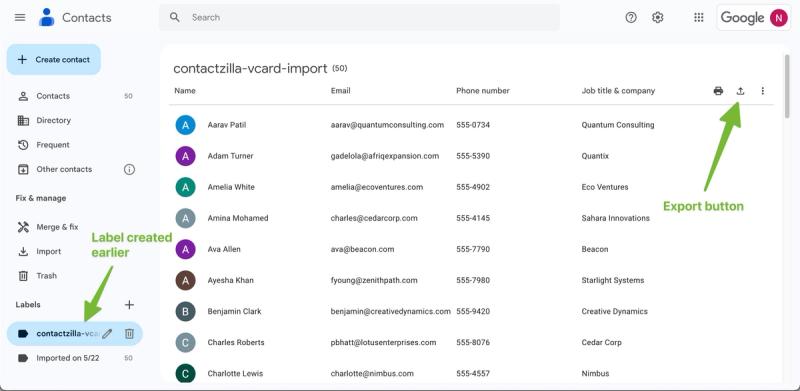
Task: Click Benjamin Clark's avatar
Action: 185,312
